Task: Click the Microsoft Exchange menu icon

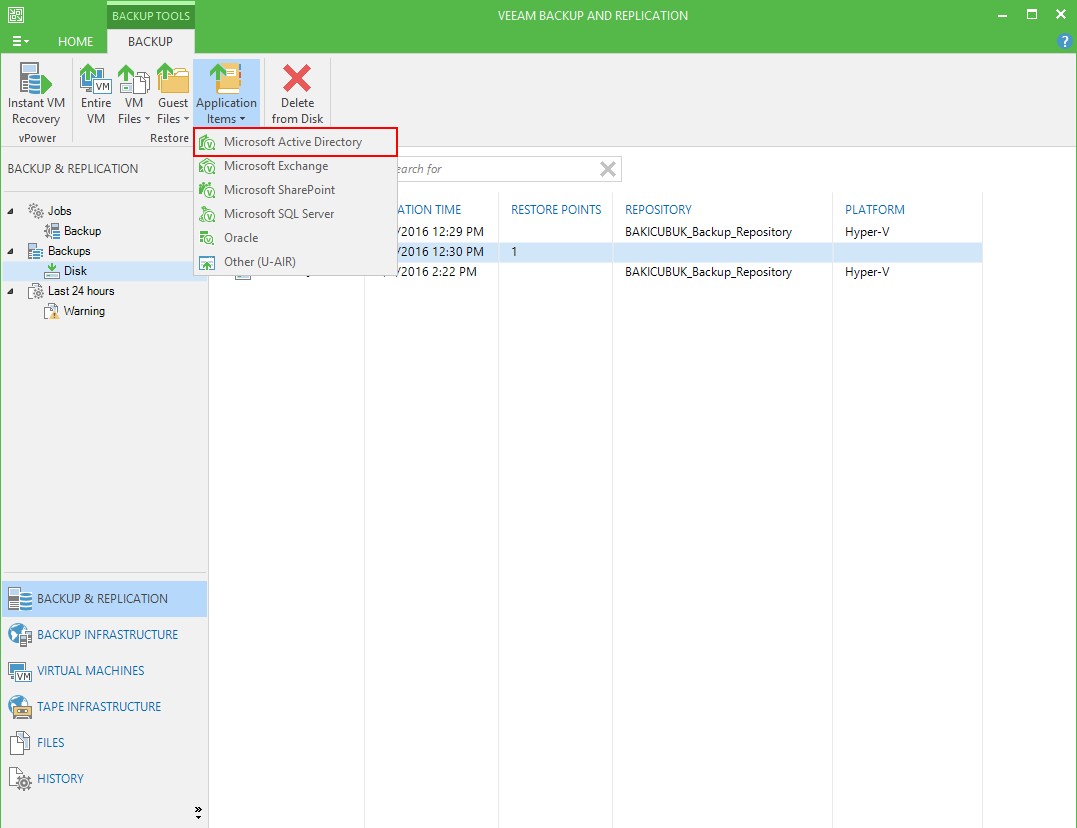Action: (x=207, y=166)
